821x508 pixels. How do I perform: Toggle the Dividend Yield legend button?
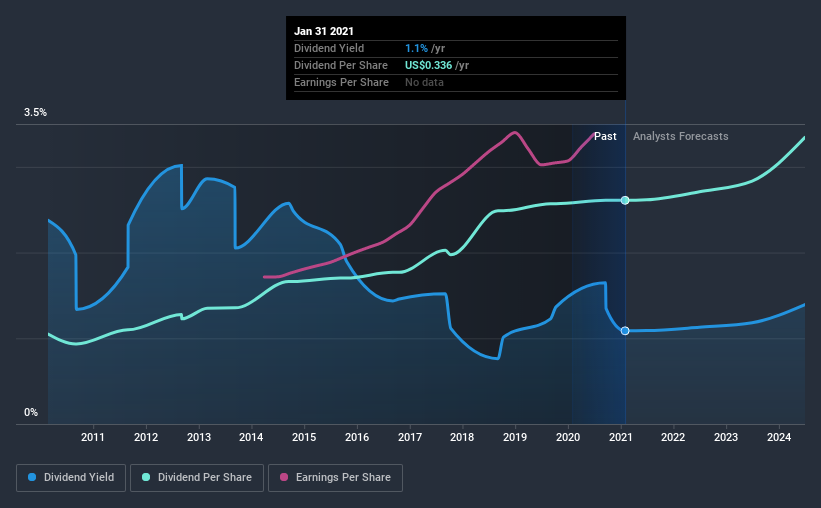click(x=71, y=478)
